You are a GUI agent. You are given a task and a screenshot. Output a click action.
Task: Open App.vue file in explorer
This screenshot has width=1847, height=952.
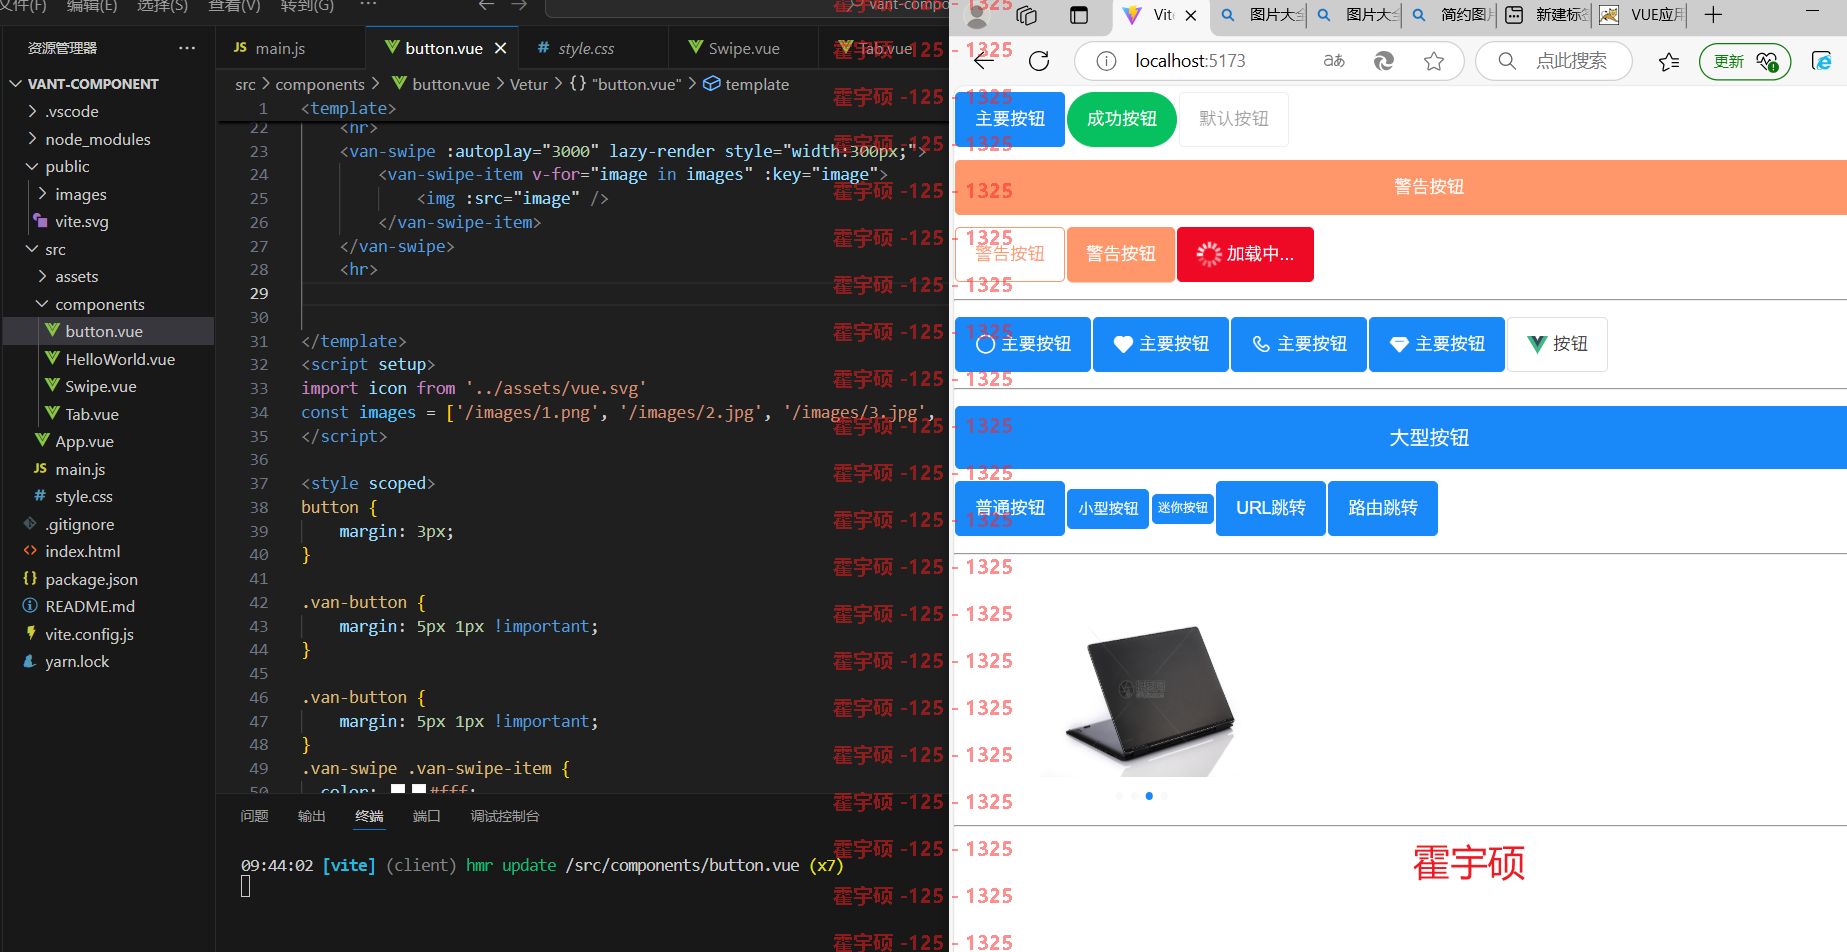[x=84, y=441]
